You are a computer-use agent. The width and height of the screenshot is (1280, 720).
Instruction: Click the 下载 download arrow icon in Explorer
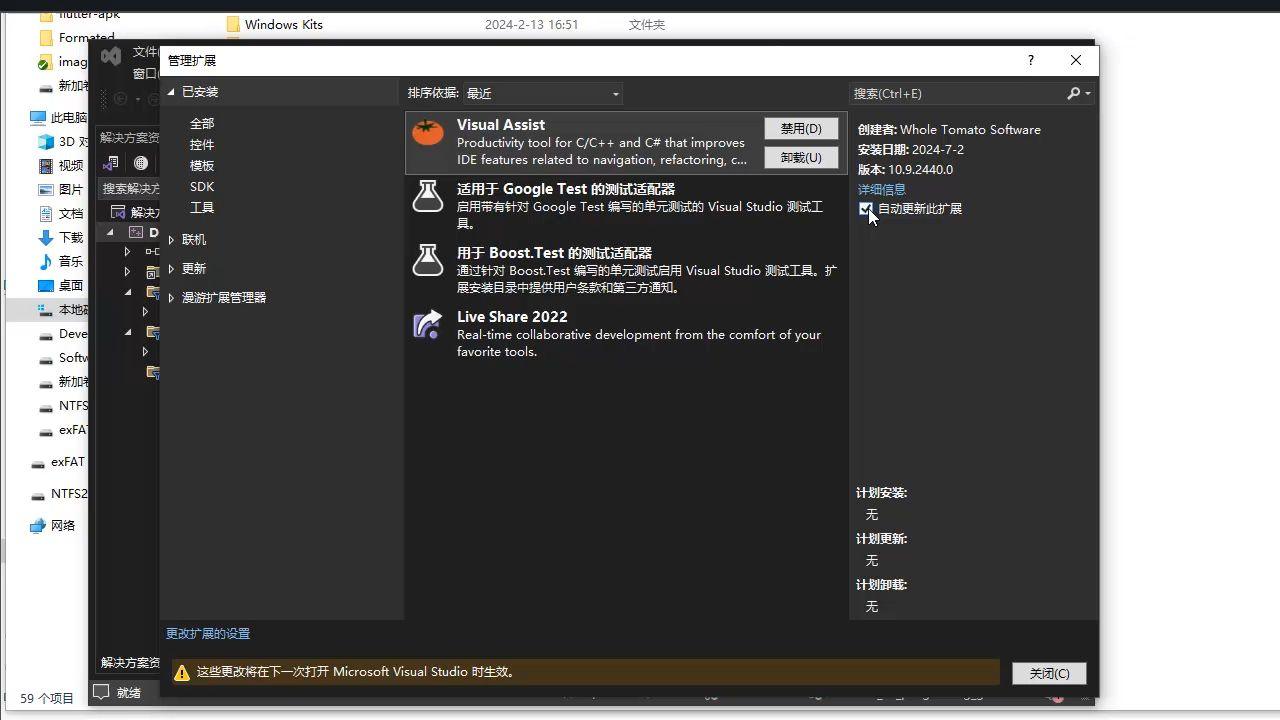[x=45, y=237]
